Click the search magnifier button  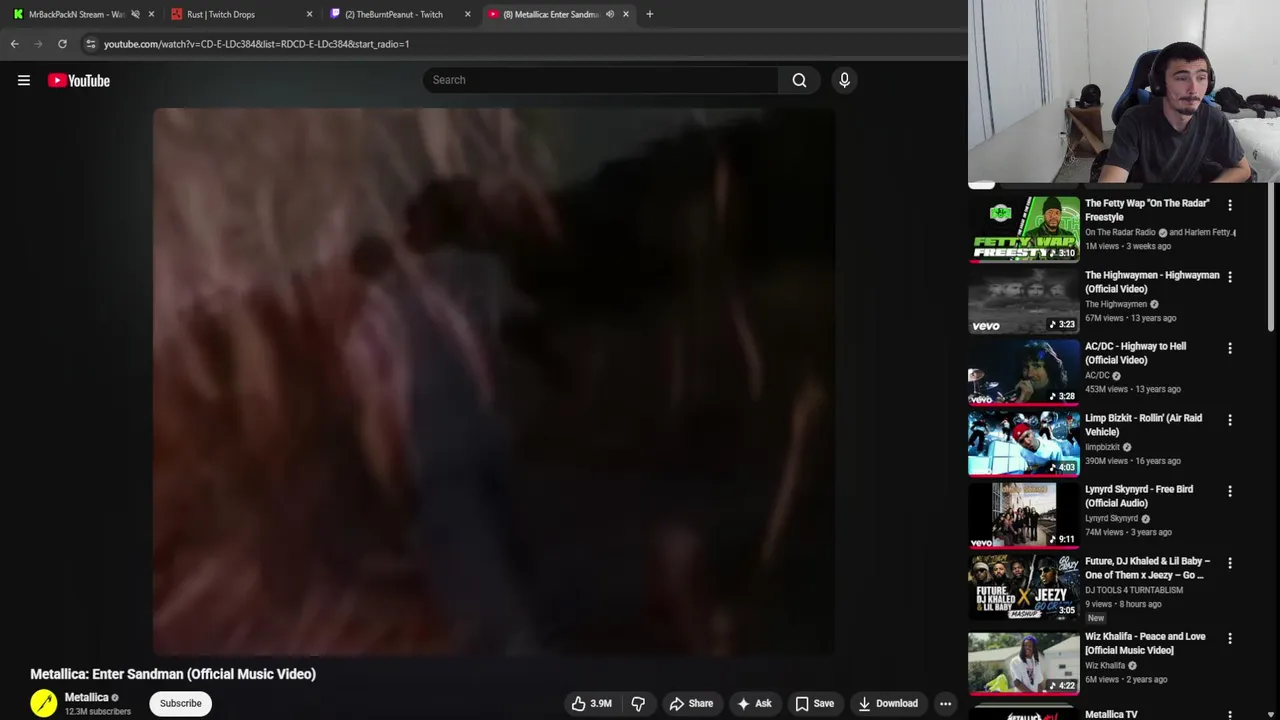tap(799, 80)
